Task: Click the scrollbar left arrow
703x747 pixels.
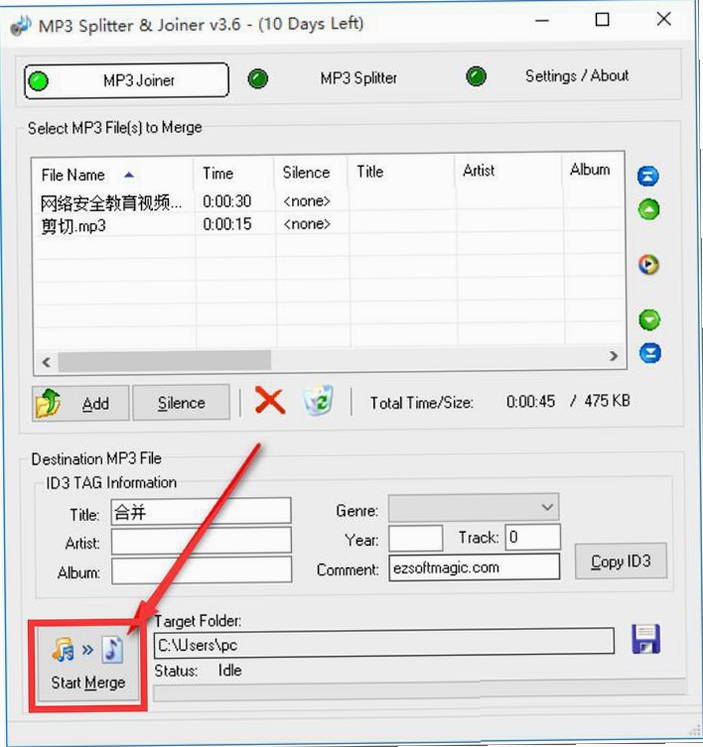Action: tap(46, 362)
